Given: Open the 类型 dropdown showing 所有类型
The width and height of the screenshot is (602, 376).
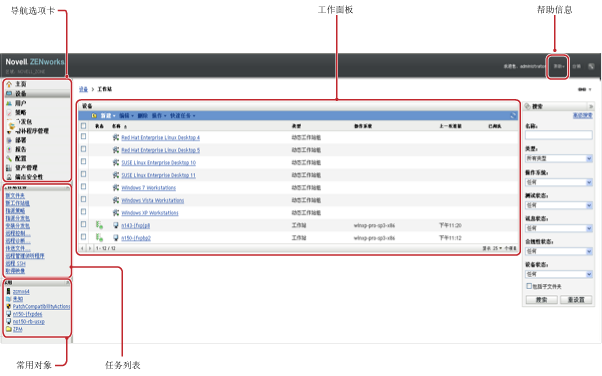Looking at the screenshot, I should (x=559, y=158).
